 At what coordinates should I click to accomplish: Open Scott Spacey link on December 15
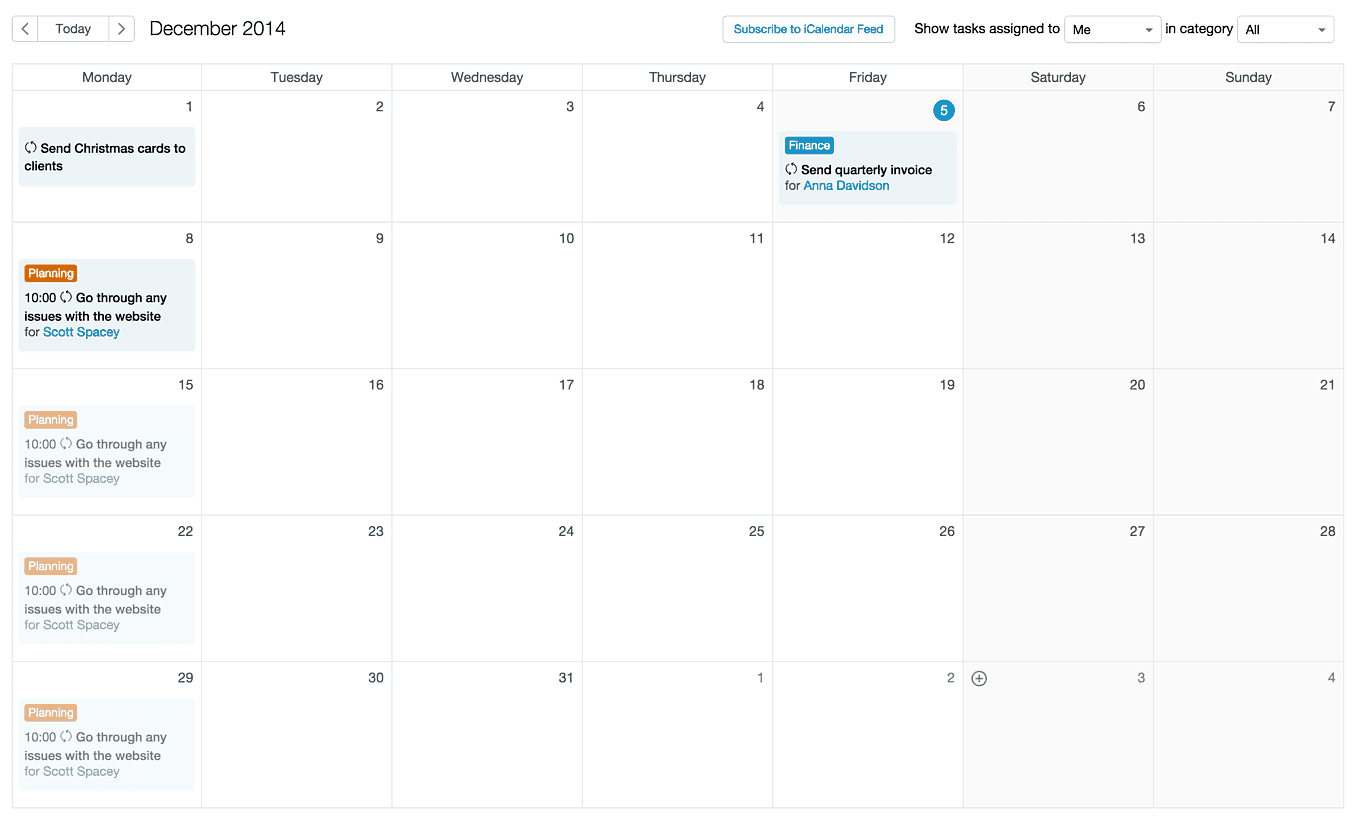click(81, 479)
